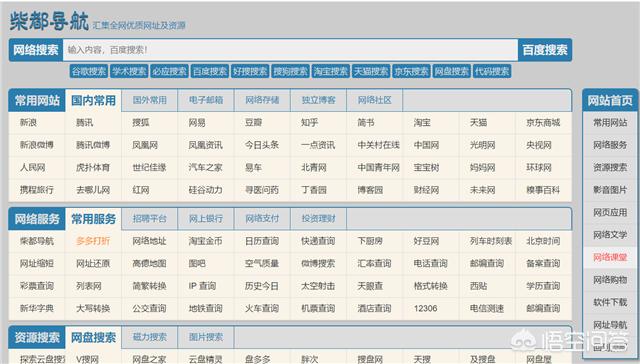
Task: Open the 地铁查询 link
Action: (x=205, y=308)
